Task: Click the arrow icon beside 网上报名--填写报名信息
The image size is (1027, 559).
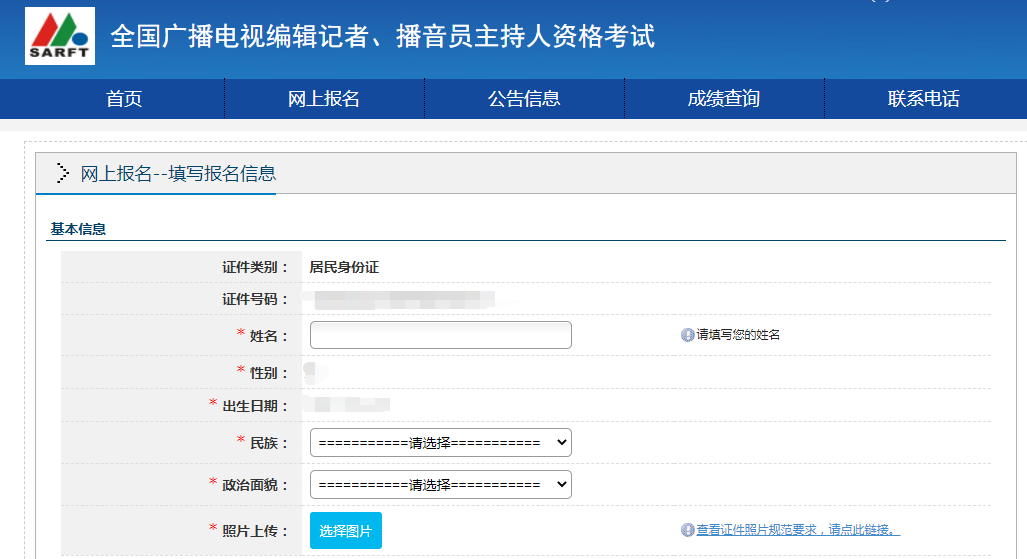Action: point(63,173)
